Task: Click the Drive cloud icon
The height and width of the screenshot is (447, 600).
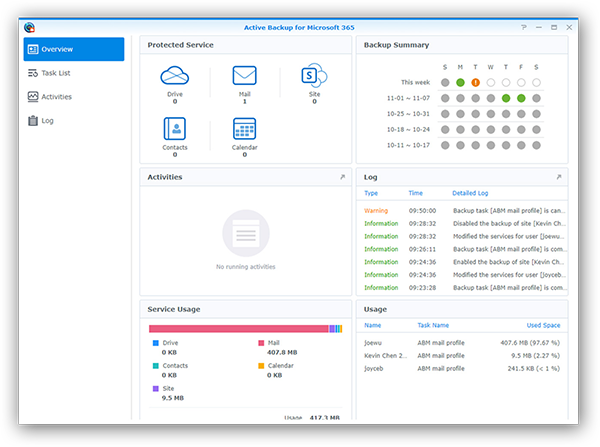Action: coord(175,76)
